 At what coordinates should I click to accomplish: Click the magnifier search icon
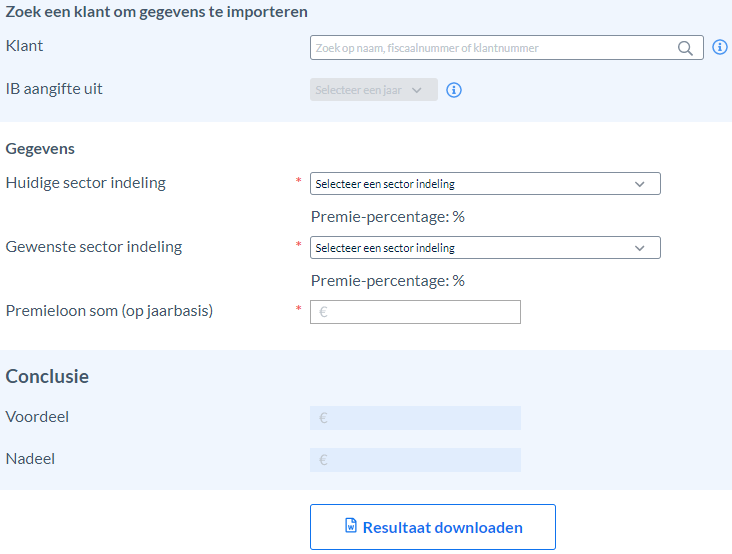click(685, 48)
